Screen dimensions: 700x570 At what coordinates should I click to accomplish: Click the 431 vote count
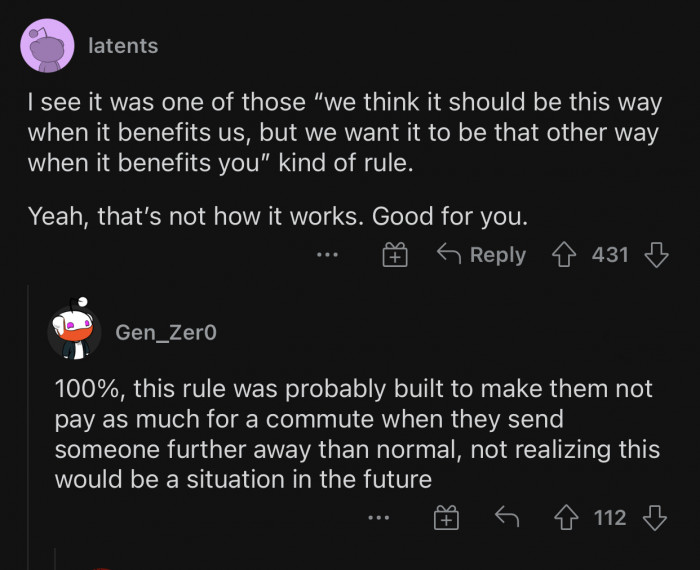pos(610,255)
